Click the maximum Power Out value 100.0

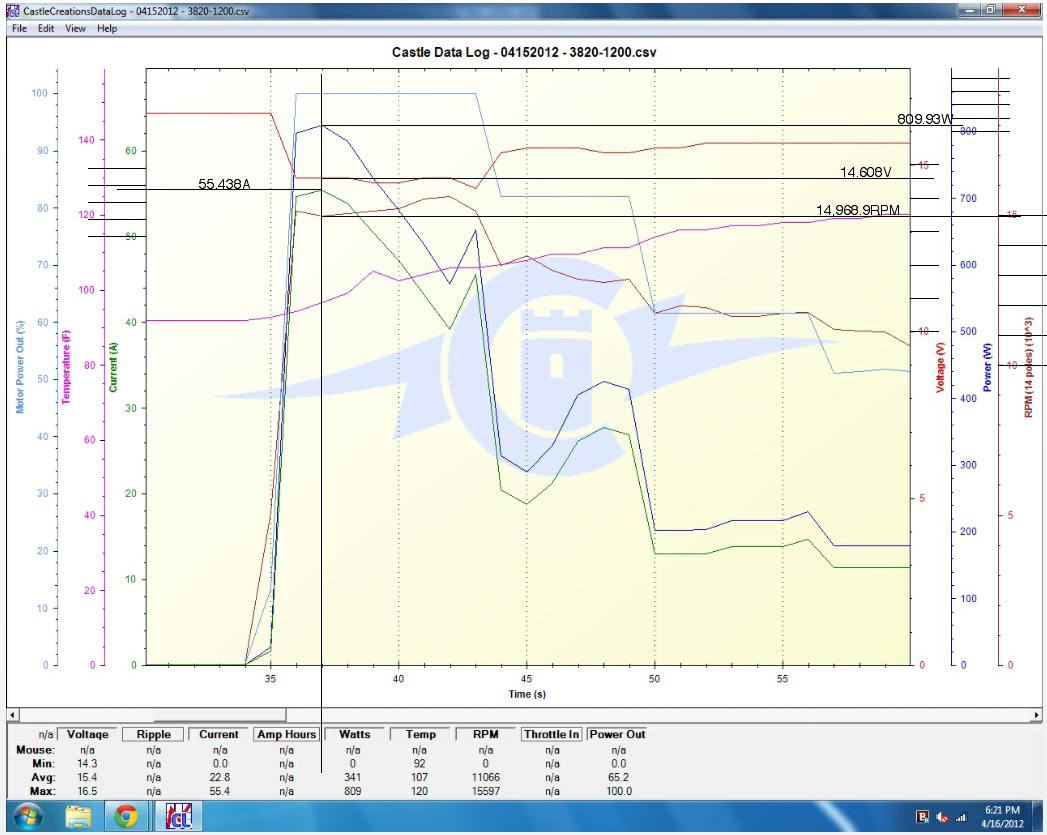[618, 792]
